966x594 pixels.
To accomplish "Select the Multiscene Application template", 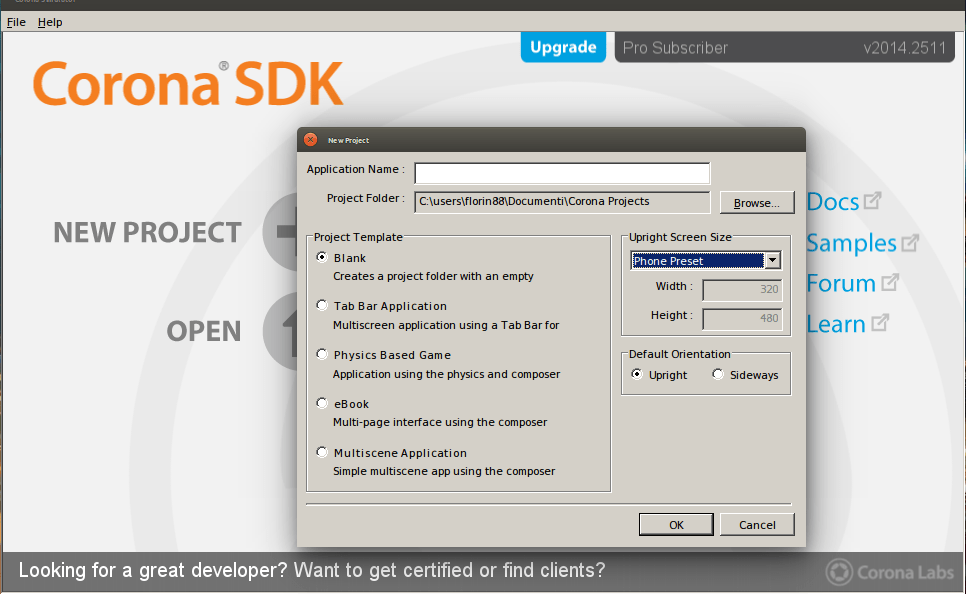I will [322, 452].
